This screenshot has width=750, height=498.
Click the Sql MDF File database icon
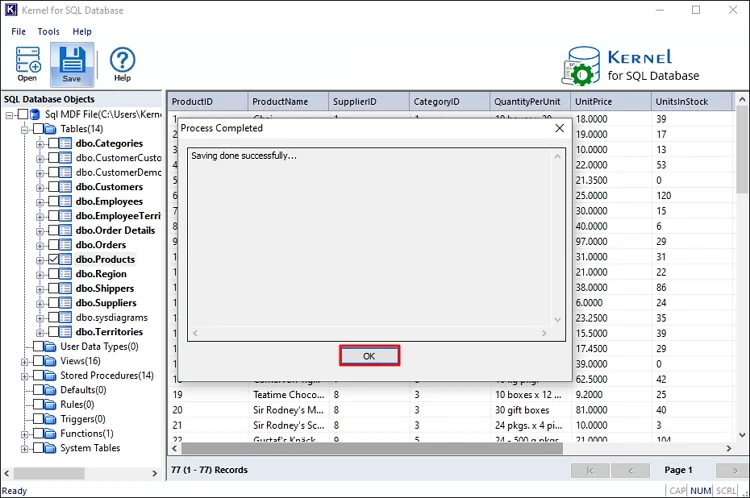pyautogui.click(x=35, y=114)
